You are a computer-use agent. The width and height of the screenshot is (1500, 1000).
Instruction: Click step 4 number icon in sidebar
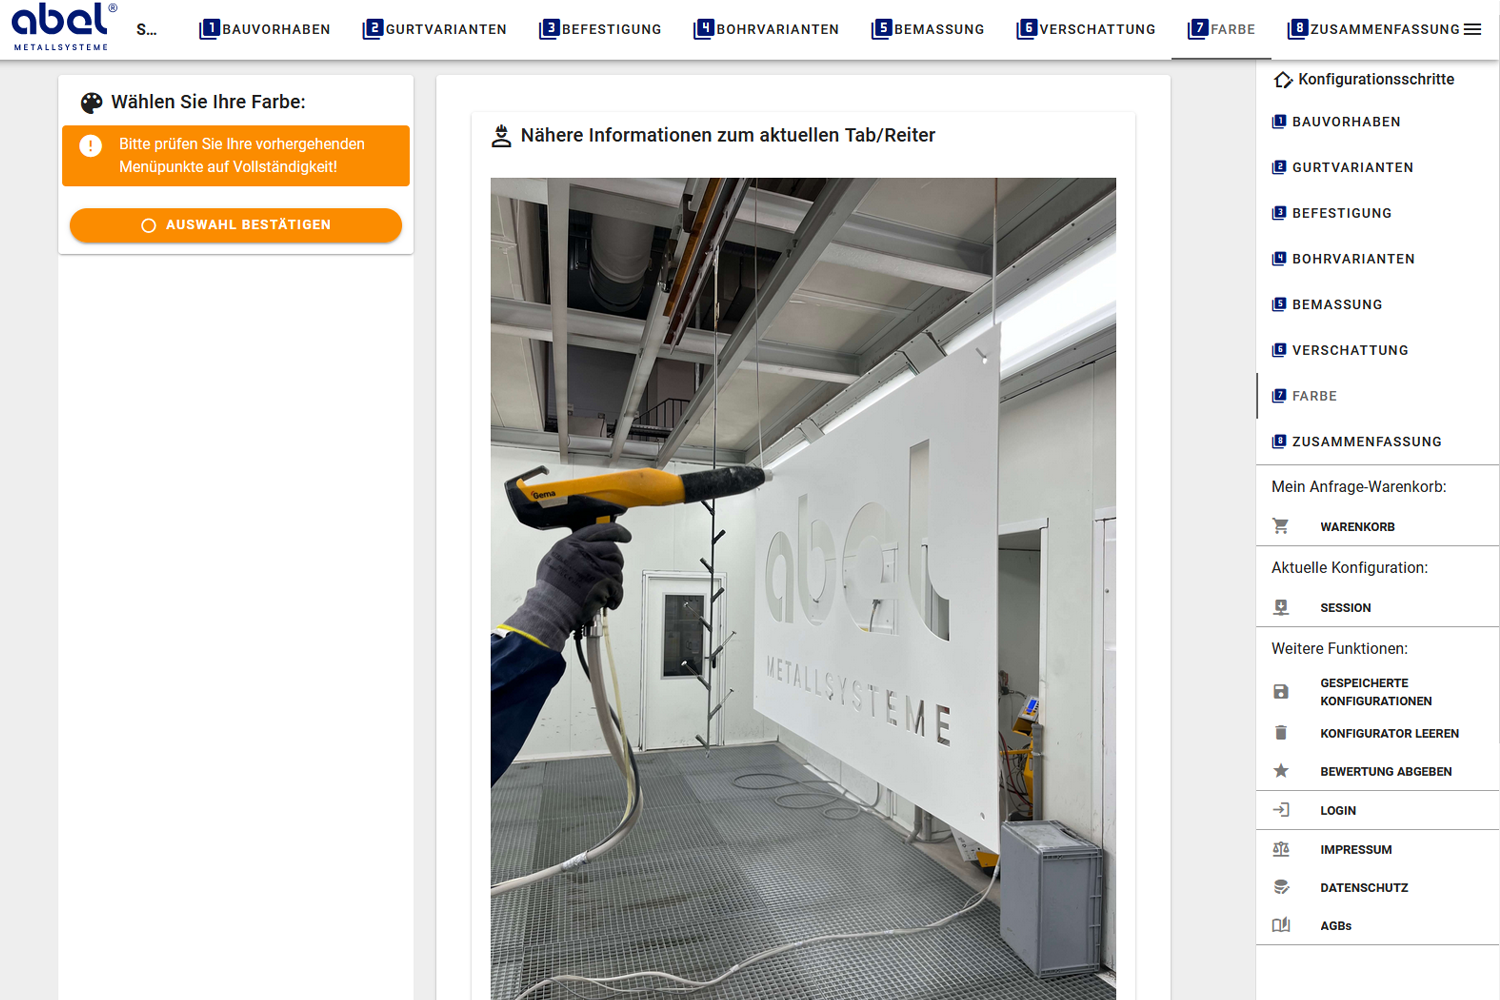coord(1279,259)
